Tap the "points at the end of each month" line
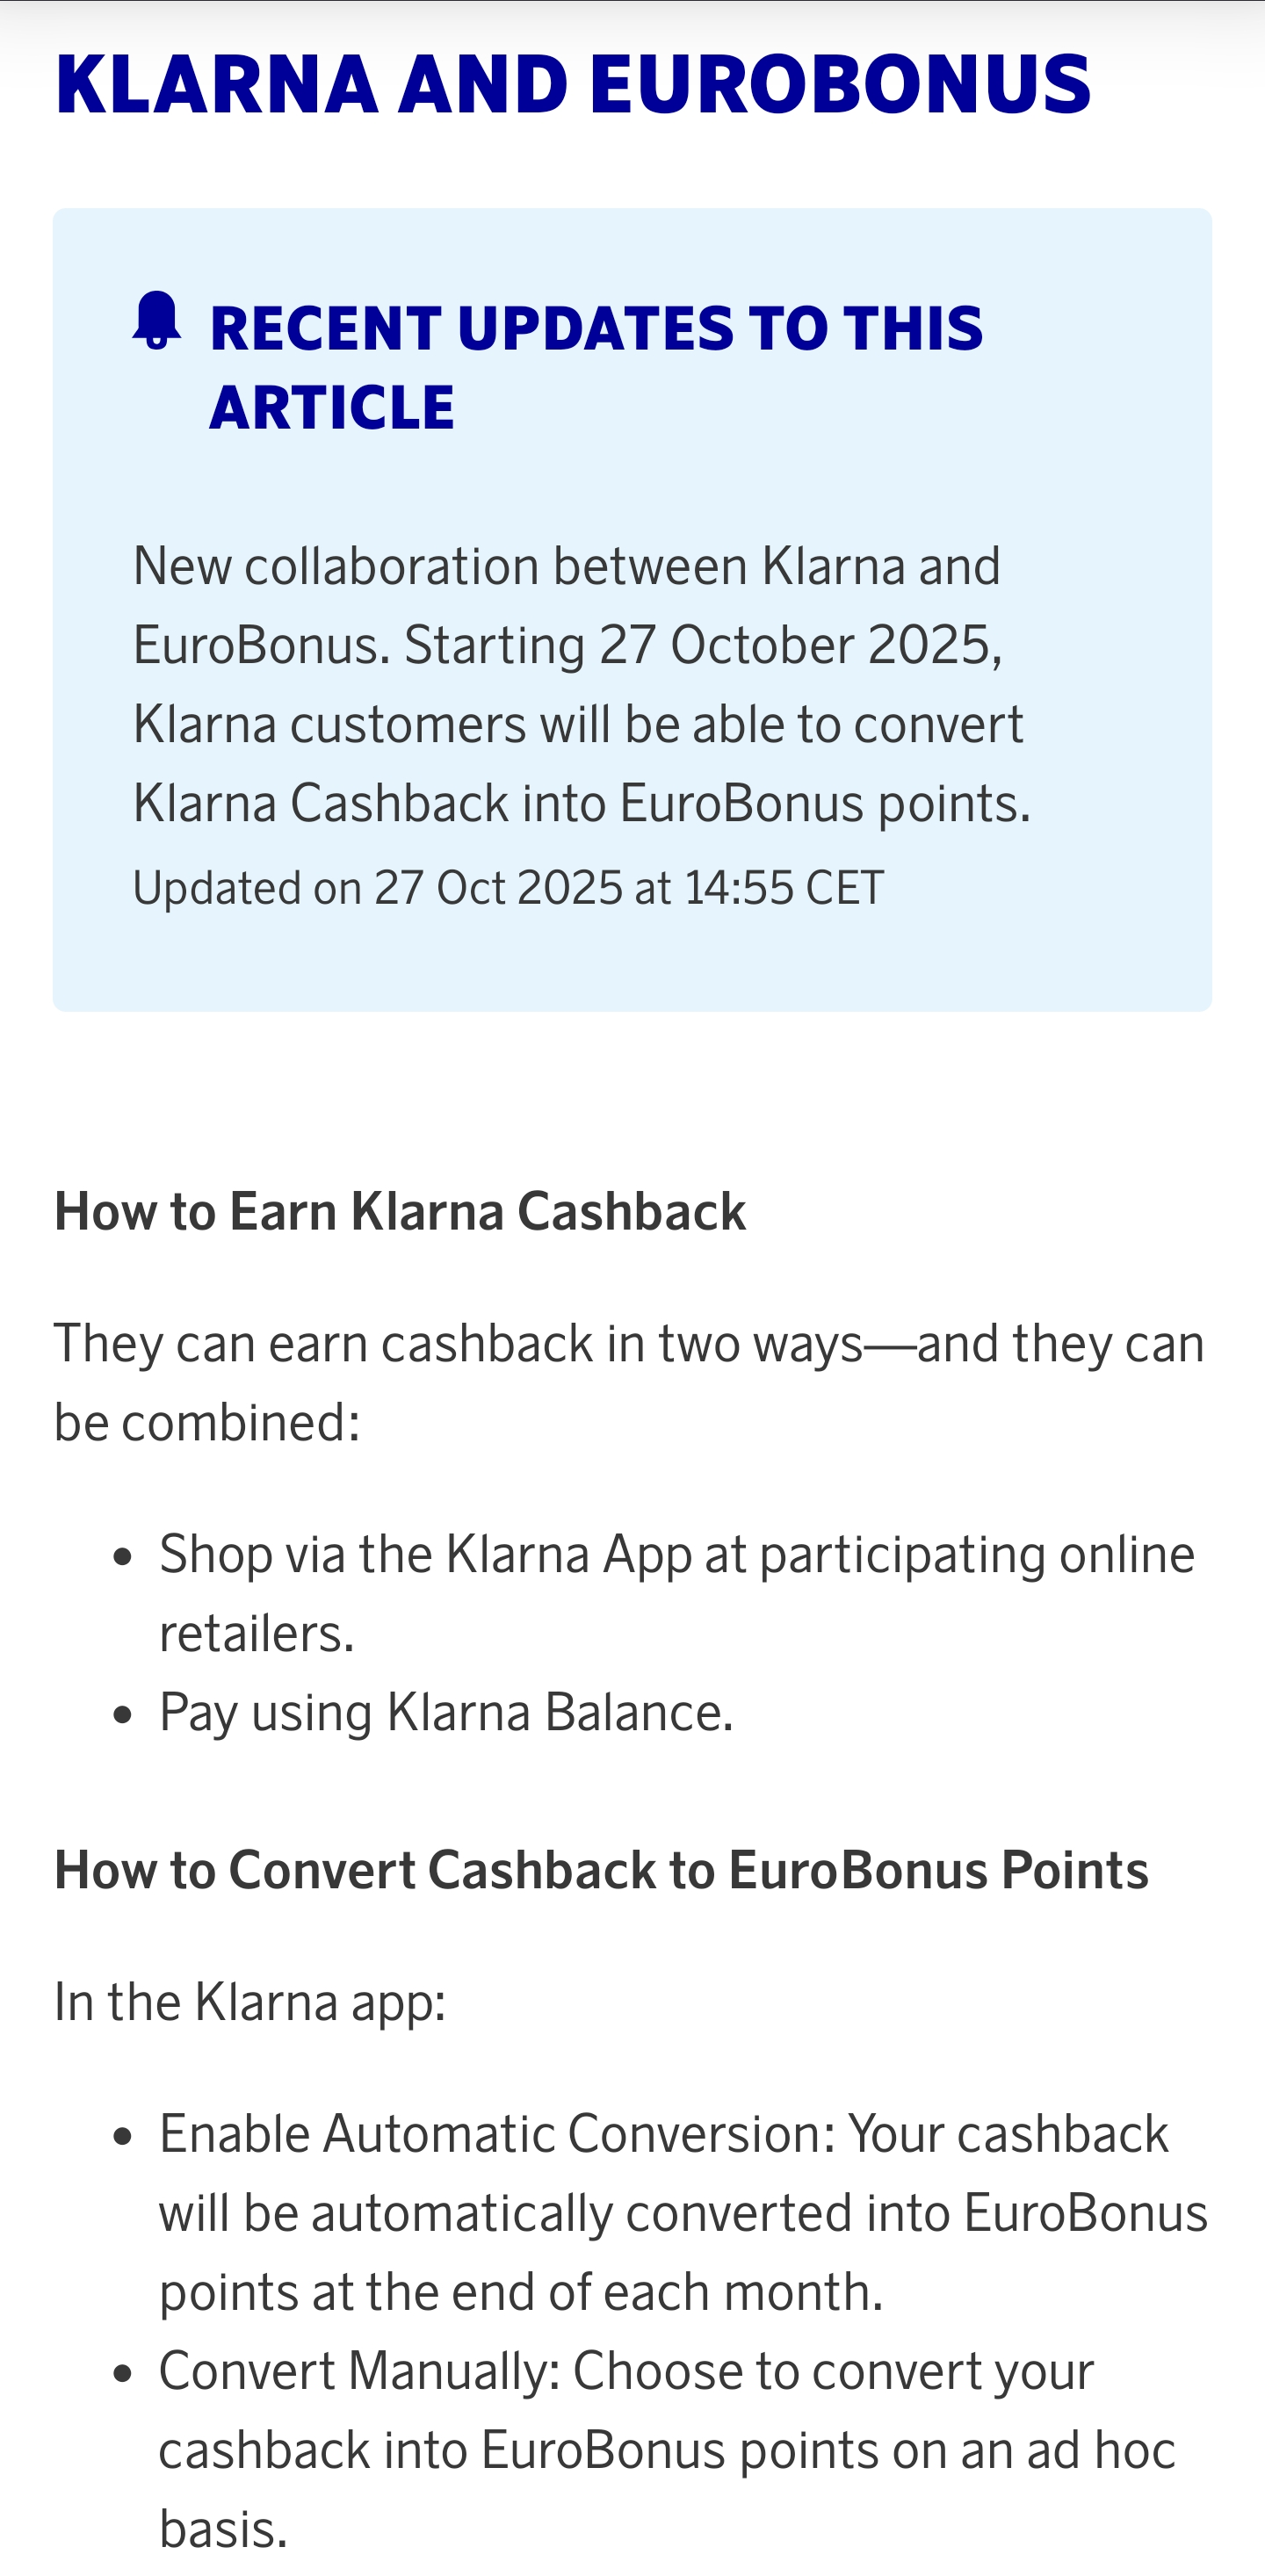1265x2576 pixels. tap(520, 2292)
